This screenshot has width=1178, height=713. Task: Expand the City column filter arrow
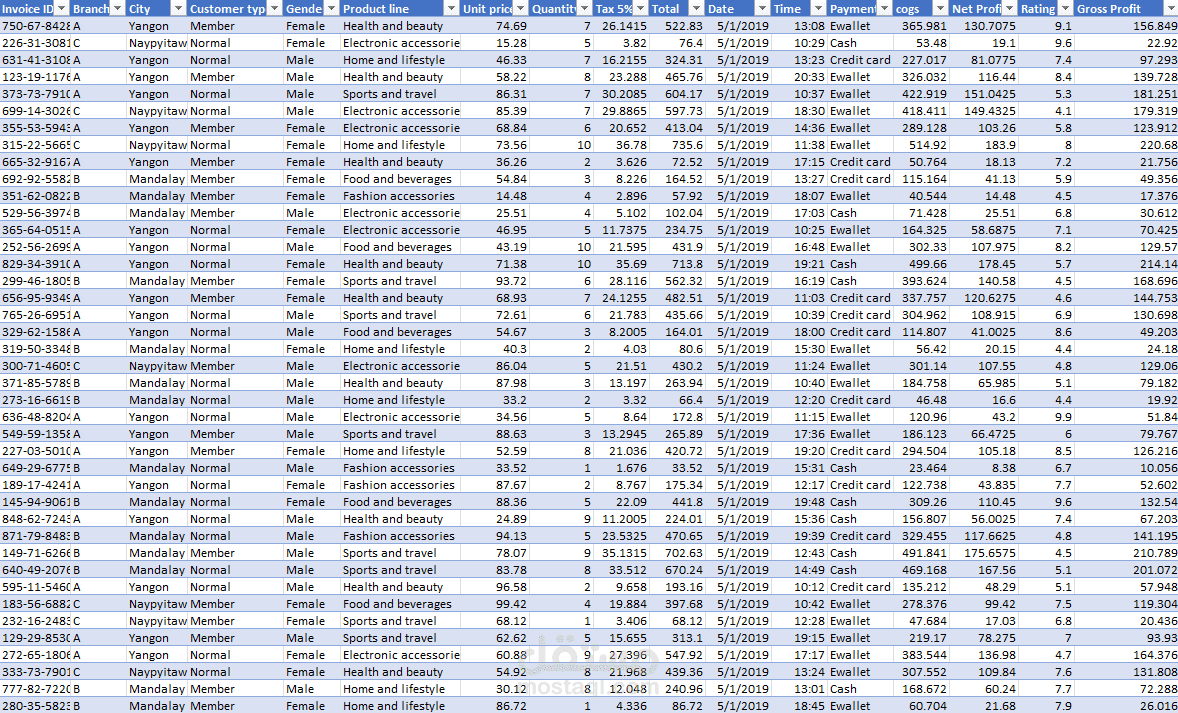tap(178, 9)
